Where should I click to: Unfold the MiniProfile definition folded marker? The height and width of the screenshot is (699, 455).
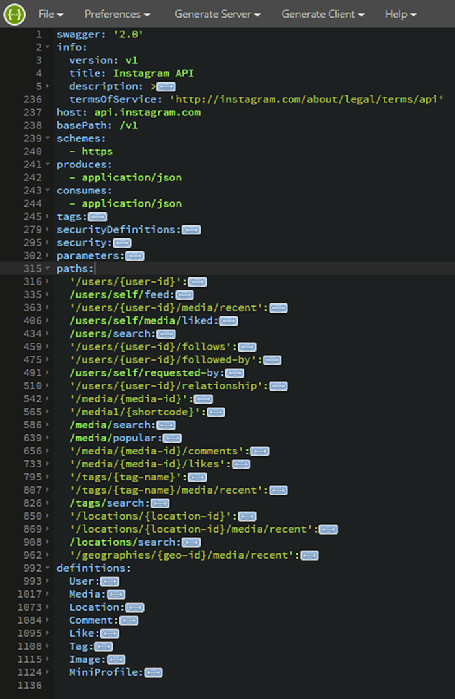tap(153, 673)
